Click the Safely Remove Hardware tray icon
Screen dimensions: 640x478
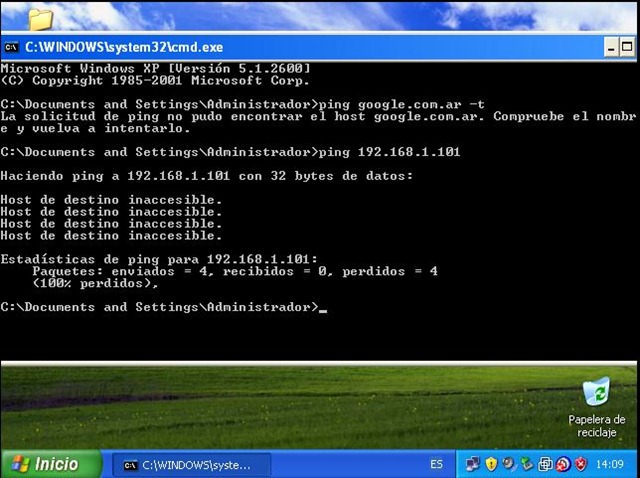(x=527, y=464)
